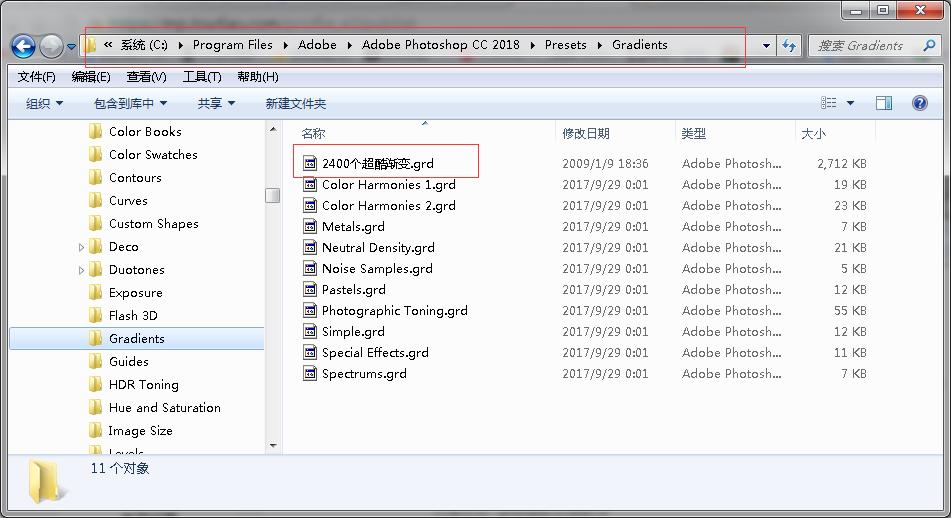951x518 pixels.
Task: Open the 工具(T) menu
Action: [202, 76]
